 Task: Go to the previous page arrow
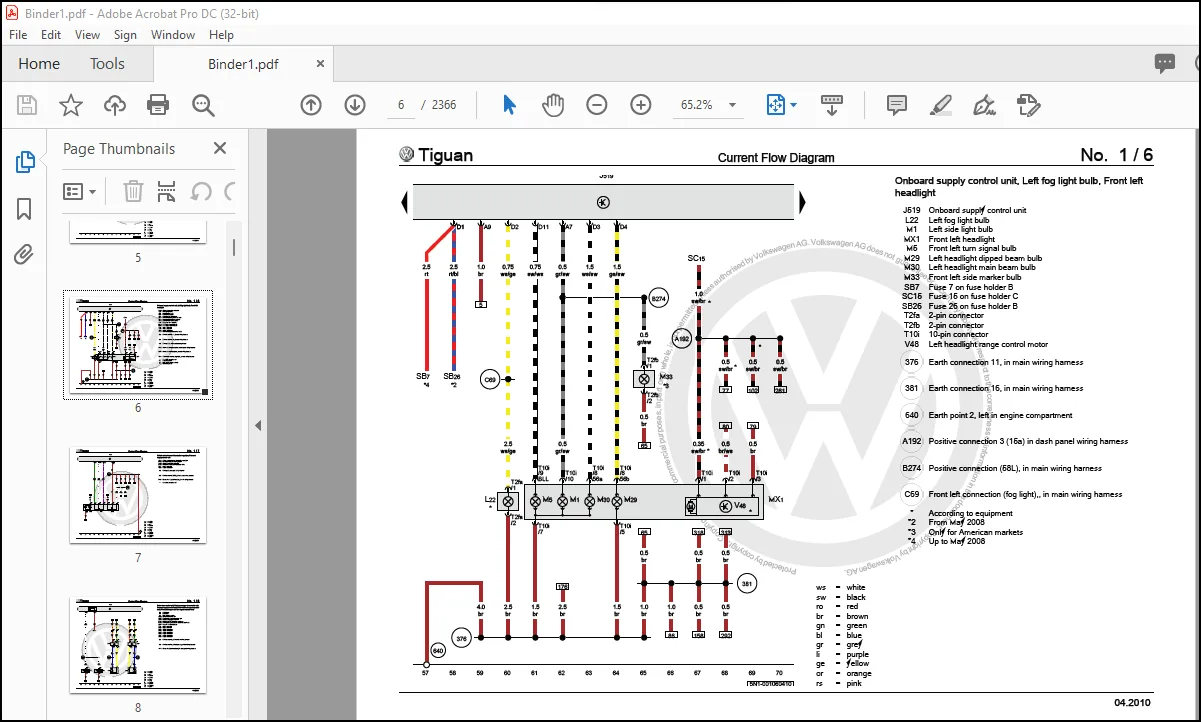coord(311,105)
